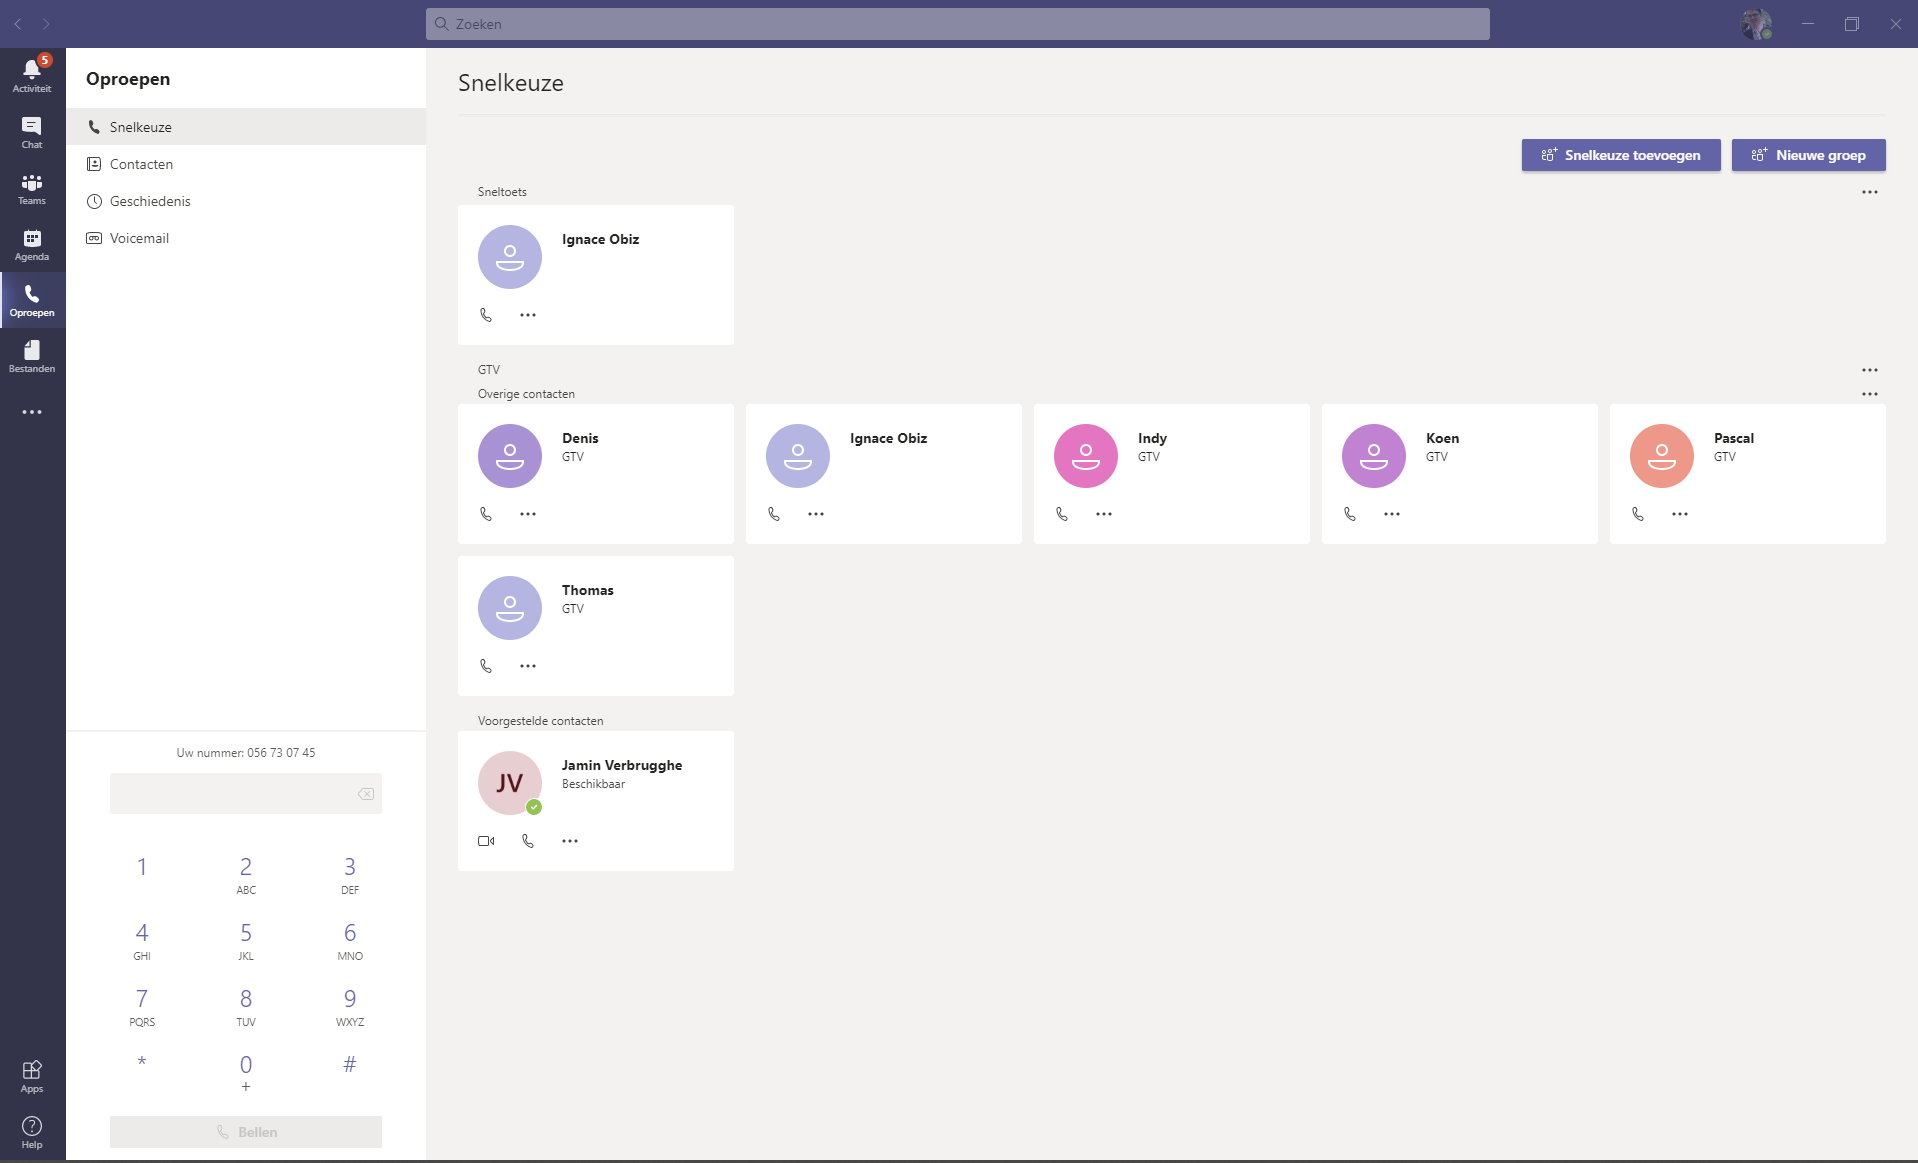Viewport: 1918px width, 1163px height.
Task: Open Bestanden files in the sidebar
Action: [x=32, y=356]
